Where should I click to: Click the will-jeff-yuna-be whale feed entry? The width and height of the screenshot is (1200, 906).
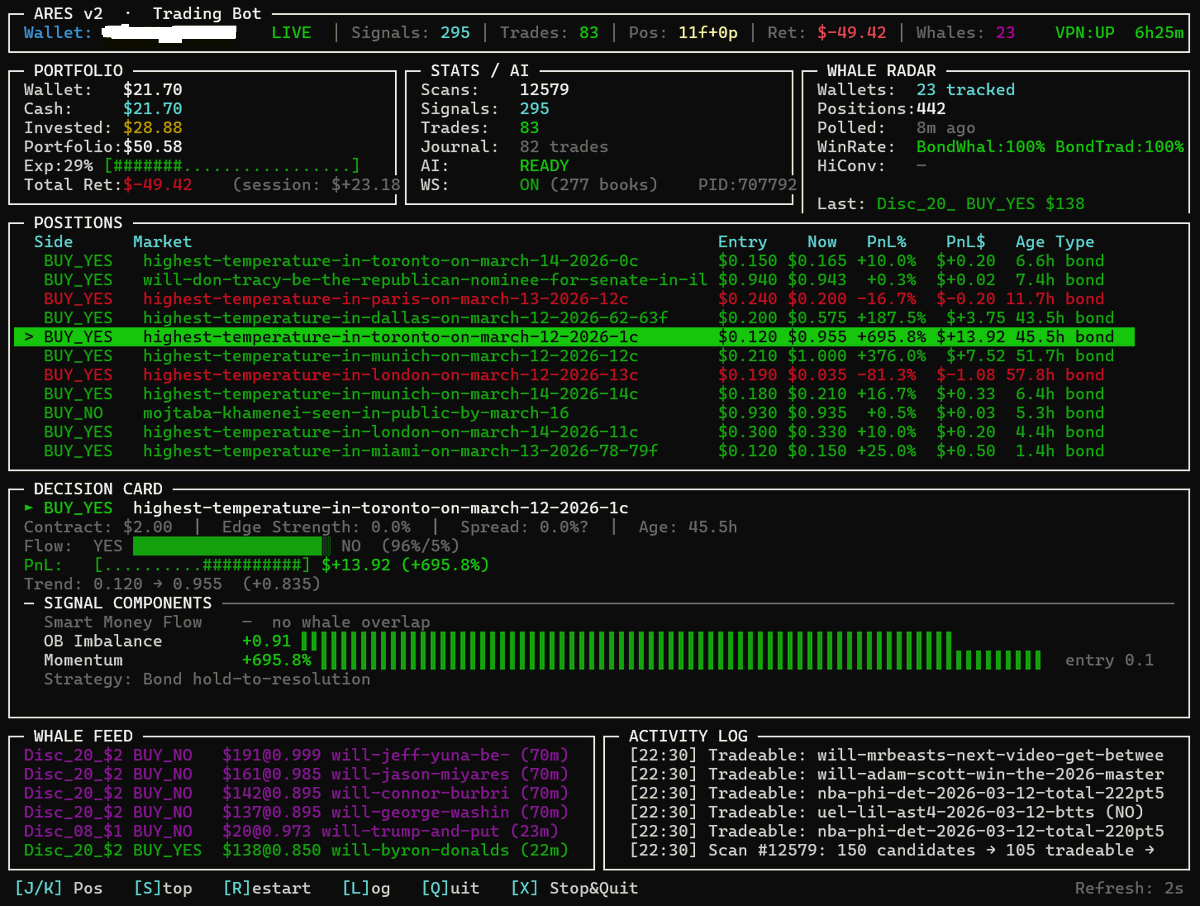pyautogui.click(x=296, y=755)
